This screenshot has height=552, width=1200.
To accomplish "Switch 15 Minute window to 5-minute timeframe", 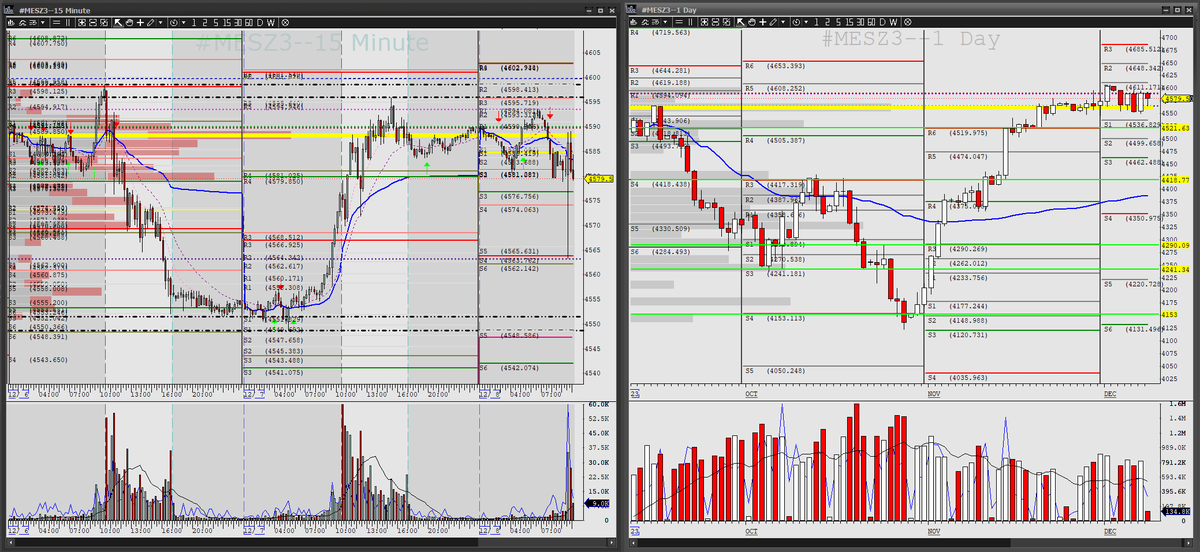I will point(216,22).
